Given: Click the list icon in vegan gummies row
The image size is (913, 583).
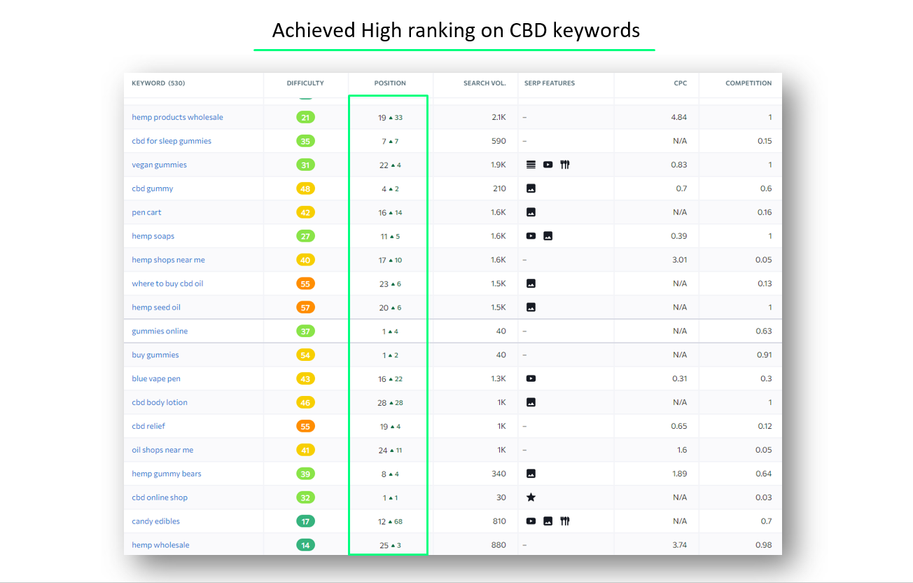Looking at the screenshot, I should (531, 165).
